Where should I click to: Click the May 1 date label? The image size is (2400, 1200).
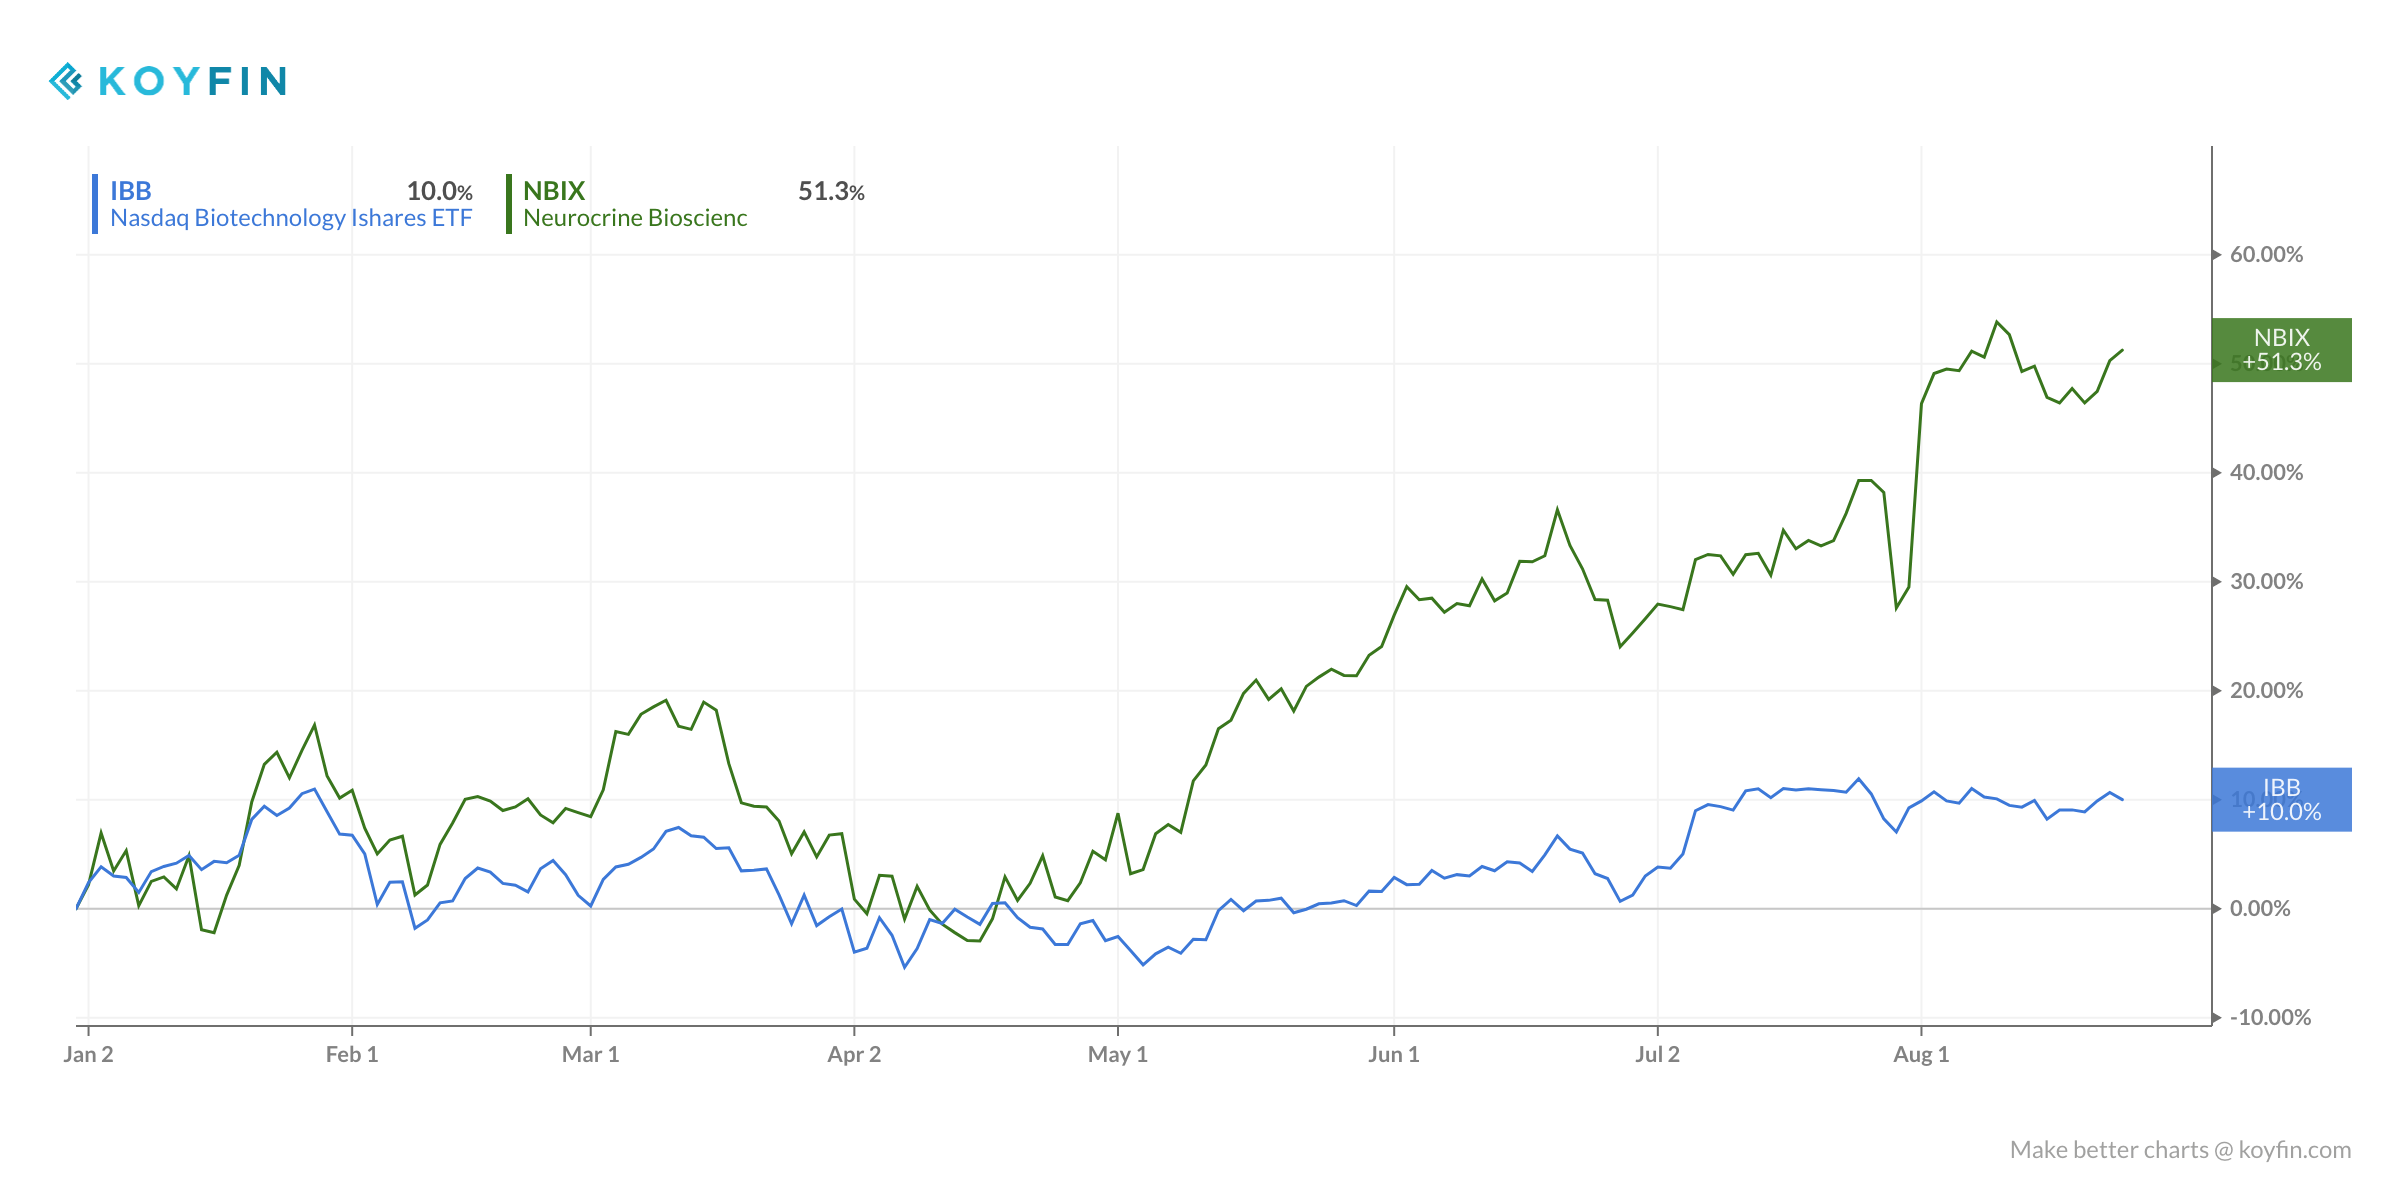1118,1055
